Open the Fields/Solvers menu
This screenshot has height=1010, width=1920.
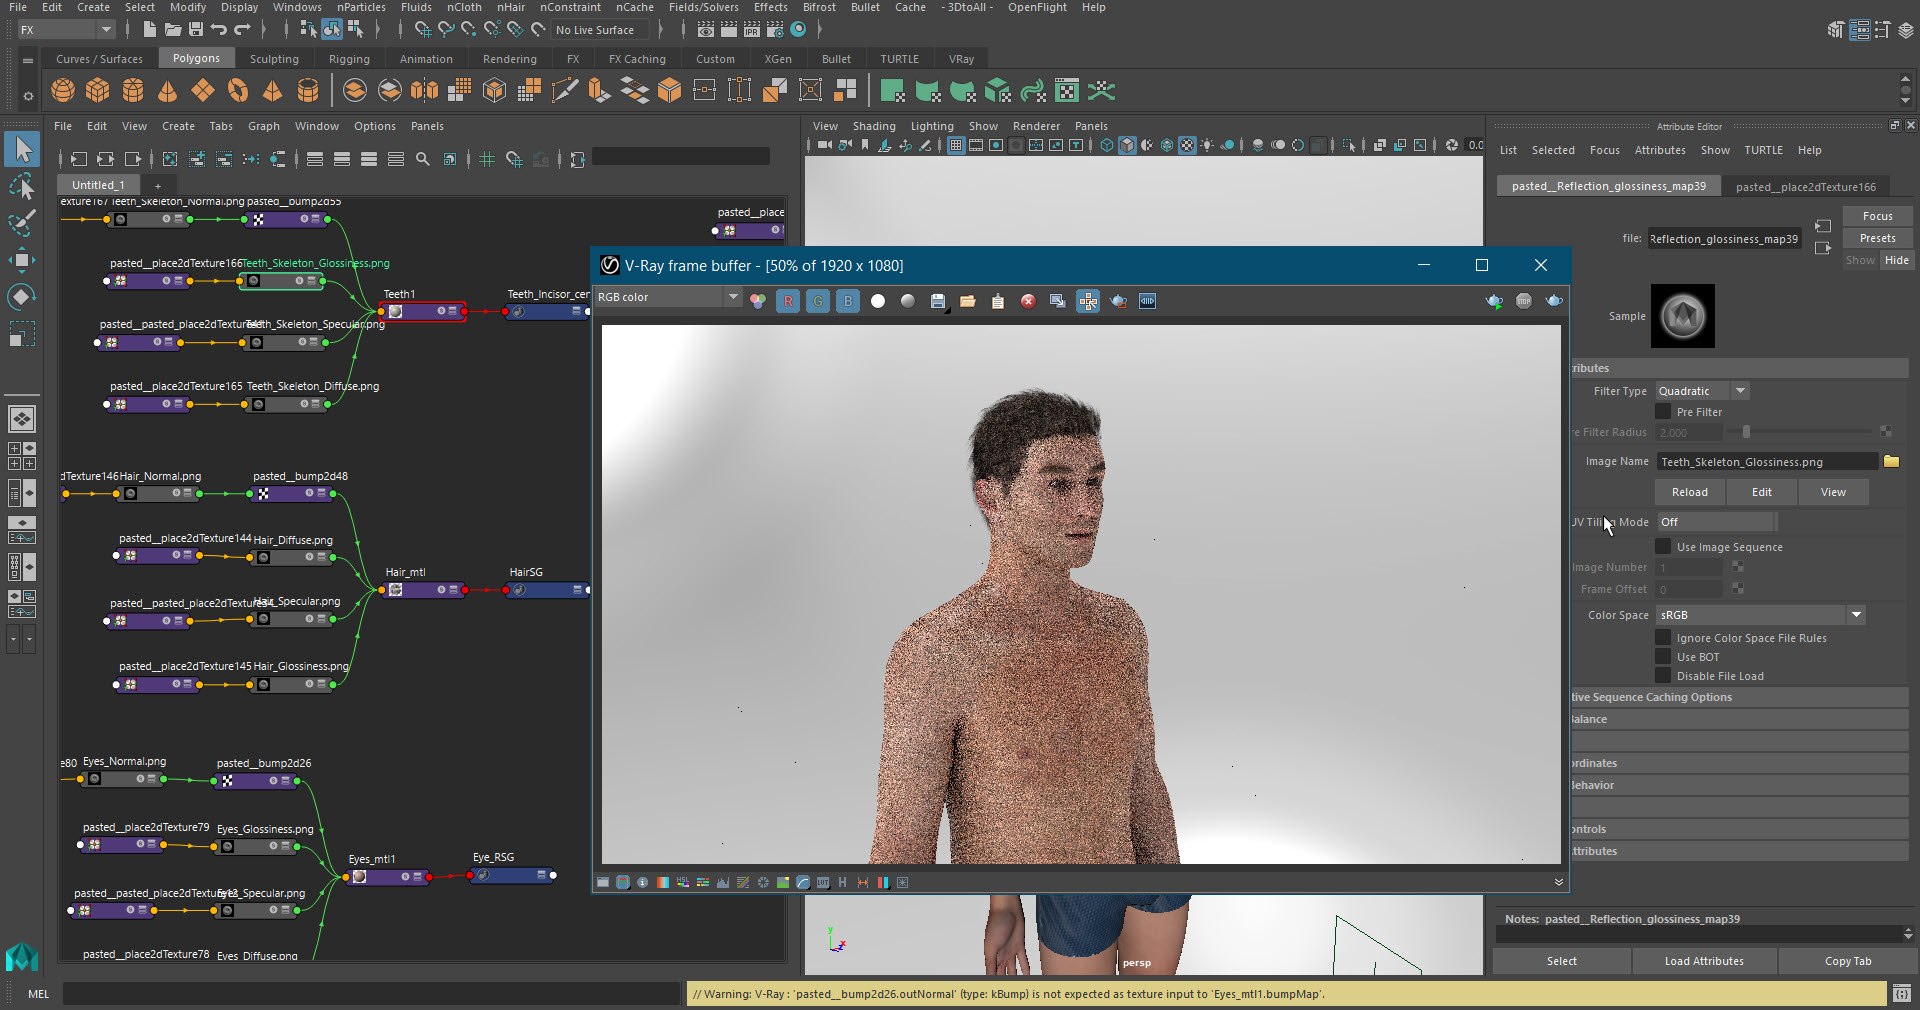pyautogui.click(x=703, y=7)
